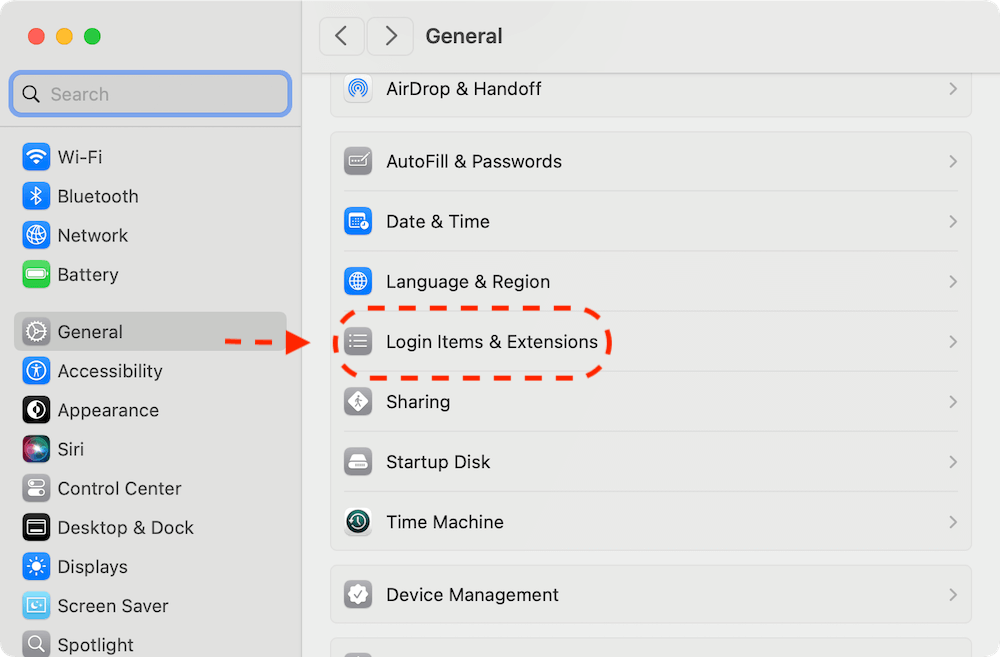
Task: Select Accessibility in the sidebar
Action: coord(109,371)
